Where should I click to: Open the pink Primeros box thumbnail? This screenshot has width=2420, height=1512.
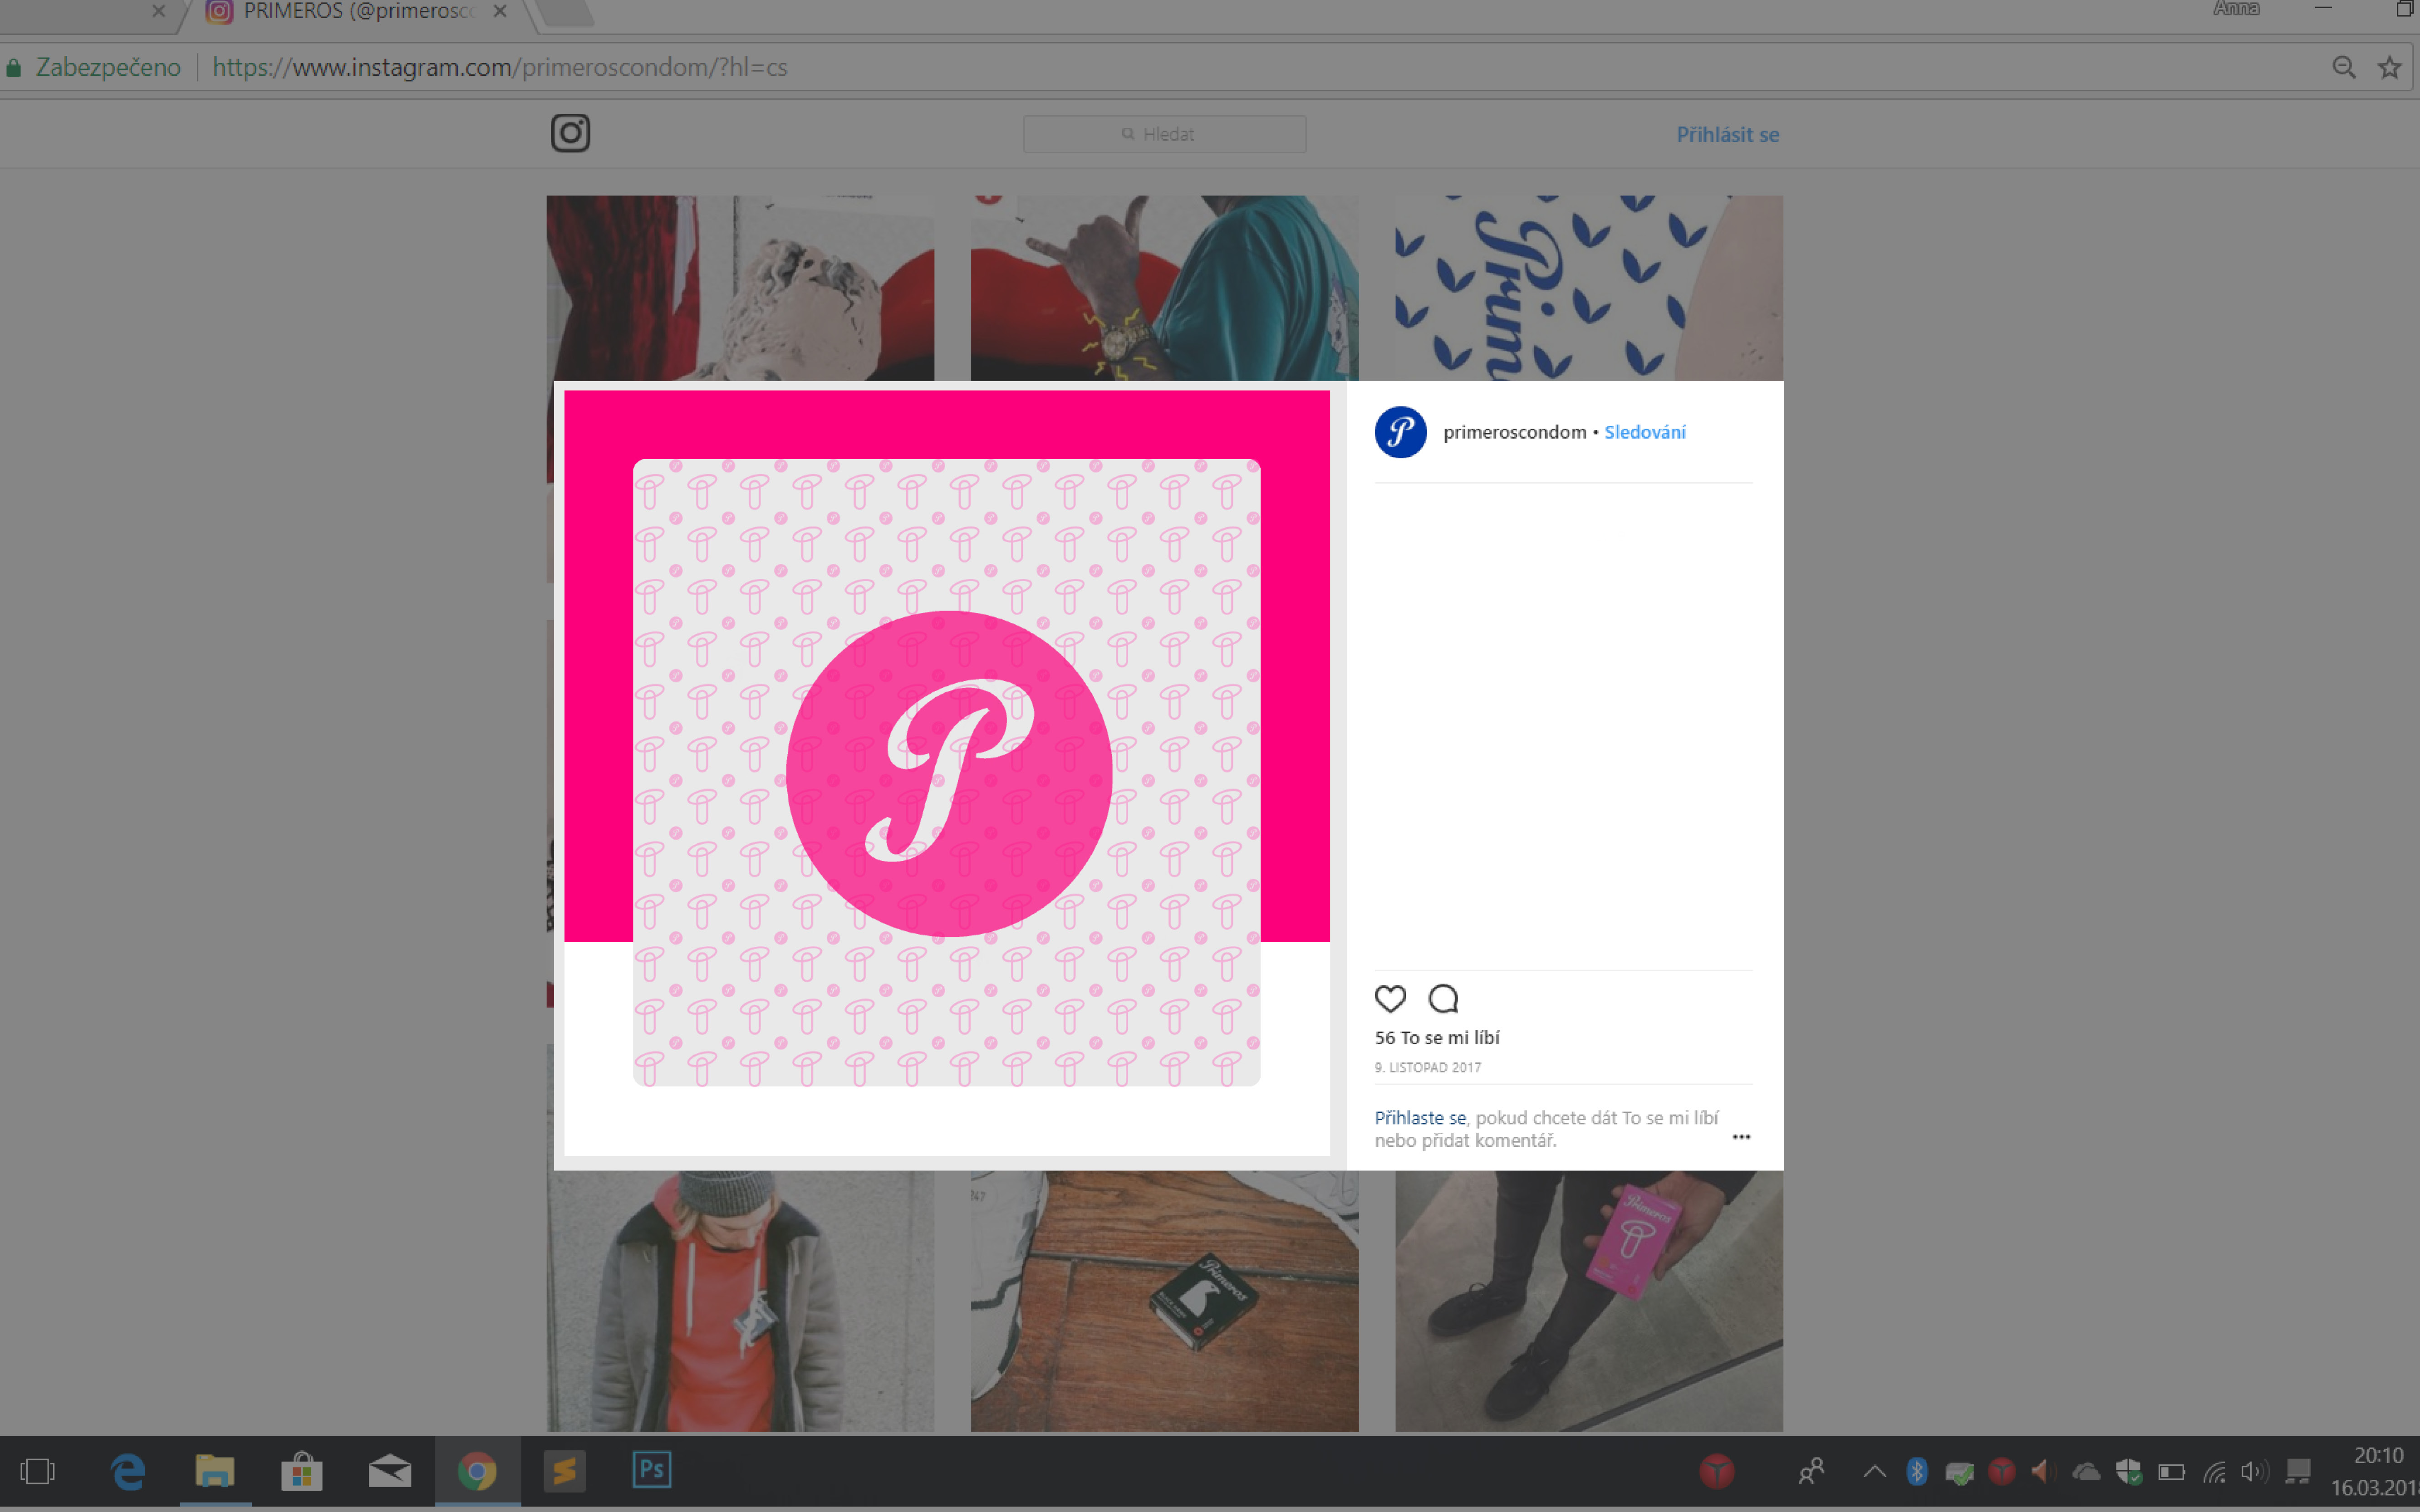tap(1588, 1300)
